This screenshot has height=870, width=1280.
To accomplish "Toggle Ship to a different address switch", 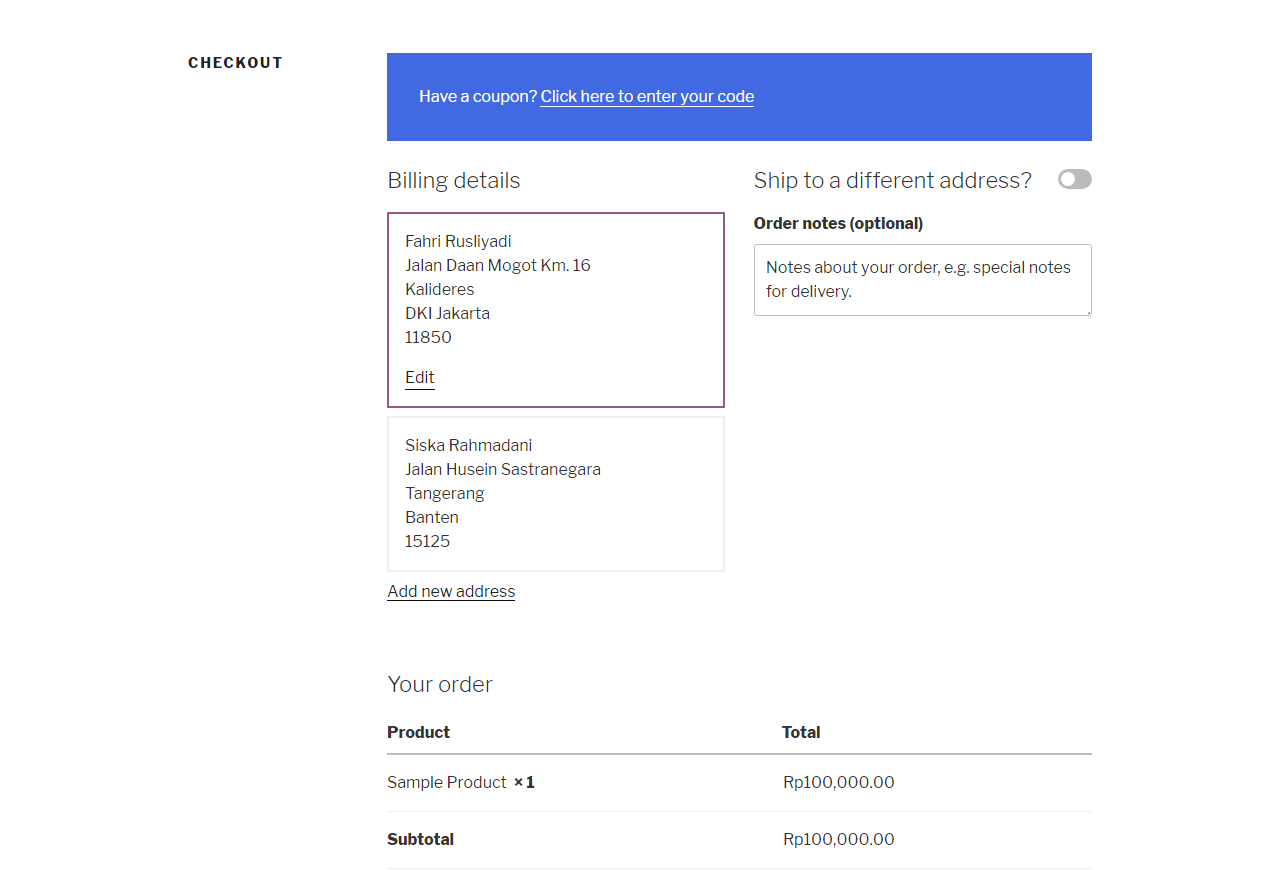I will coord(1074,179).
